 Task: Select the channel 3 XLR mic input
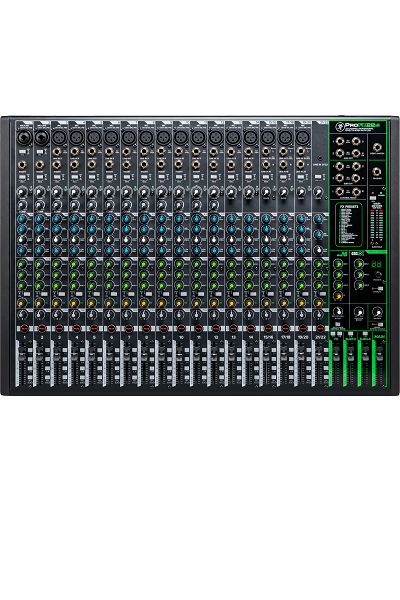coord(59,137)
